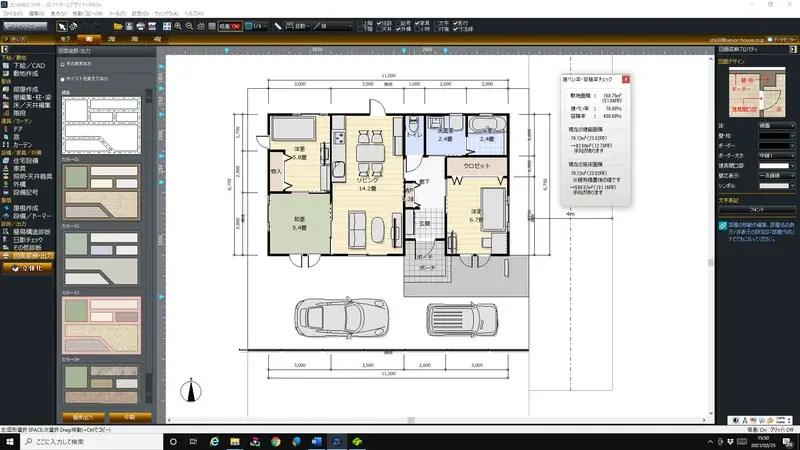Select the ドア door tool
The height and width of the screenshot is (450, 800).
[x=17, y=129]
